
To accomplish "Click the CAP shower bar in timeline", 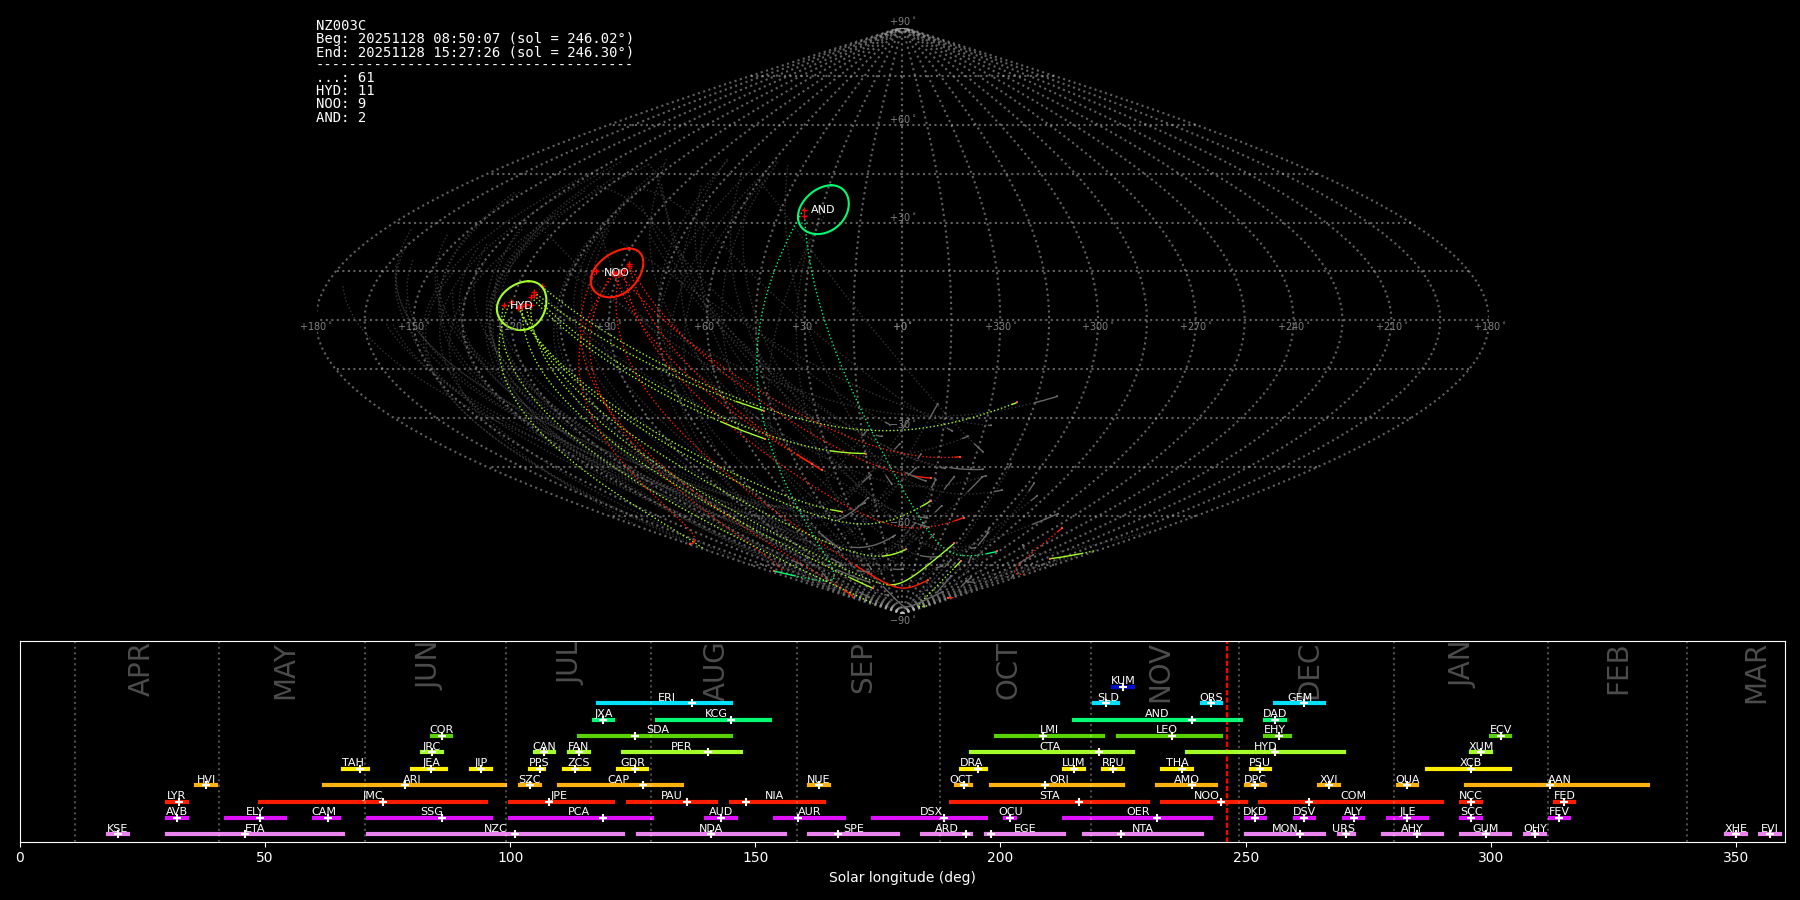I will click(x=620, y=785).
